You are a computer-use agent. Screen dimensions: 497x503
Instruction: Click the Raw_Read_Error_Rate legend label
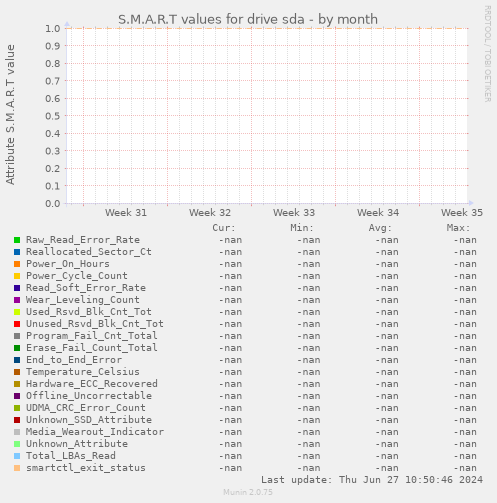[x=83, y=240]
